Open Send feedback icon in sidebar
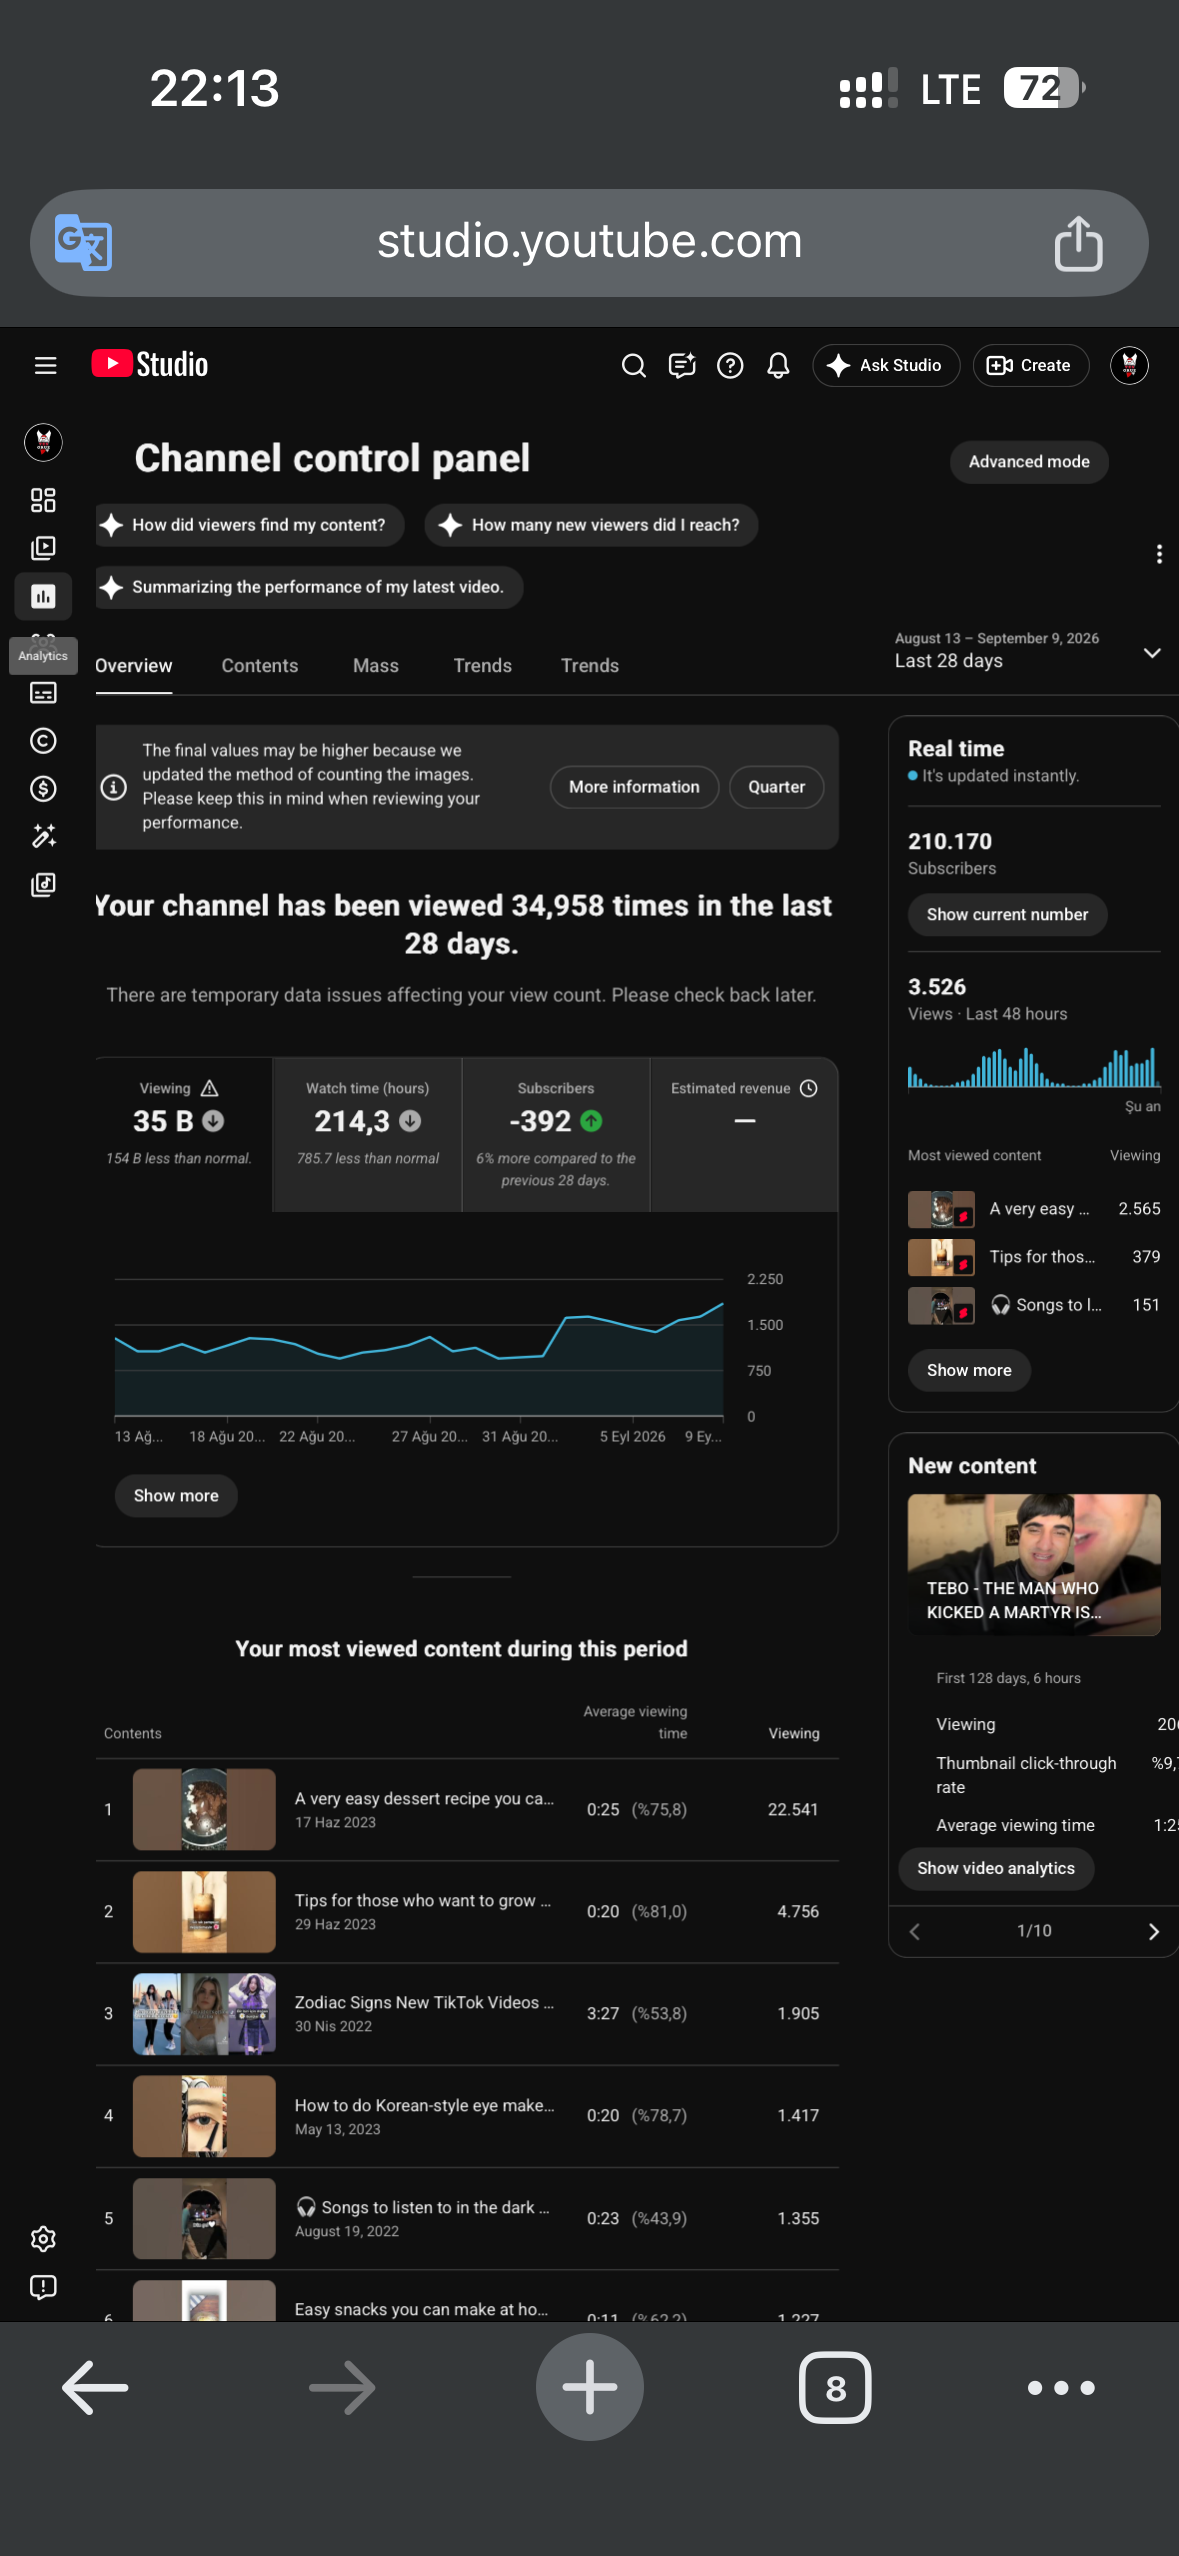 tap(43, 2286)
